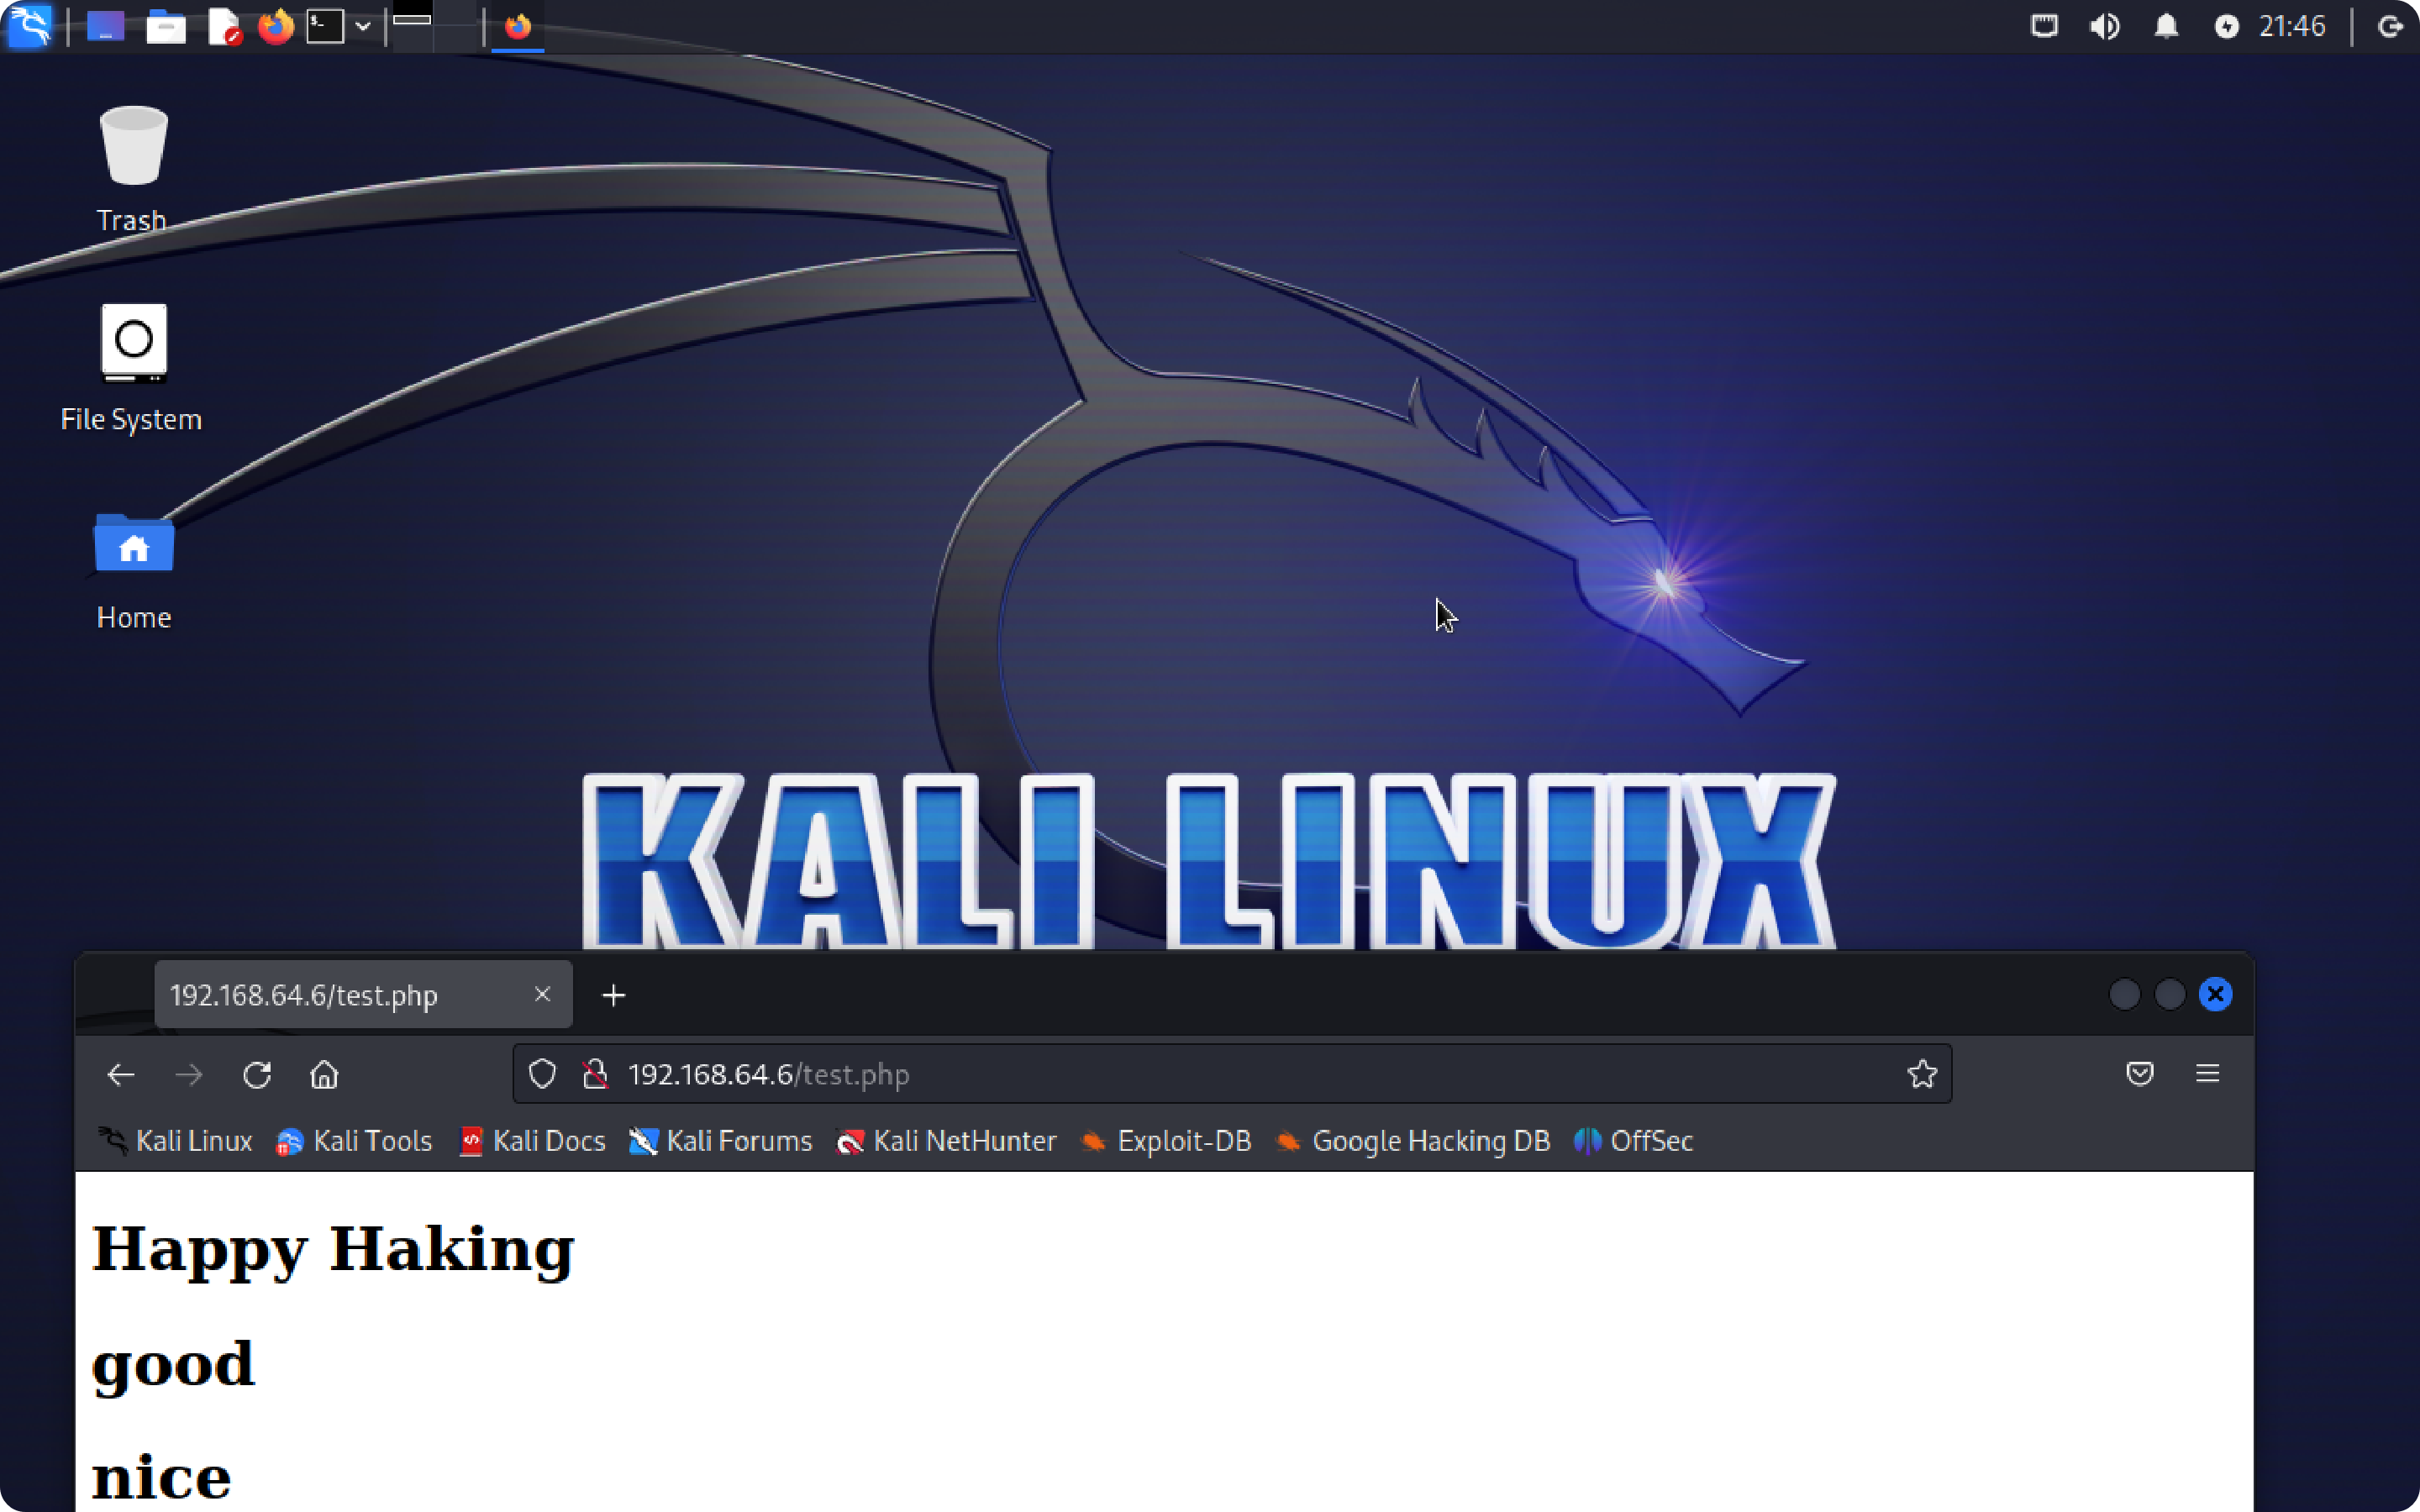Image resolution: width=2420 pixels, height=1512 pixels.
Task: Open the OffSec bookmark
Action: tap(1632, 1141)
